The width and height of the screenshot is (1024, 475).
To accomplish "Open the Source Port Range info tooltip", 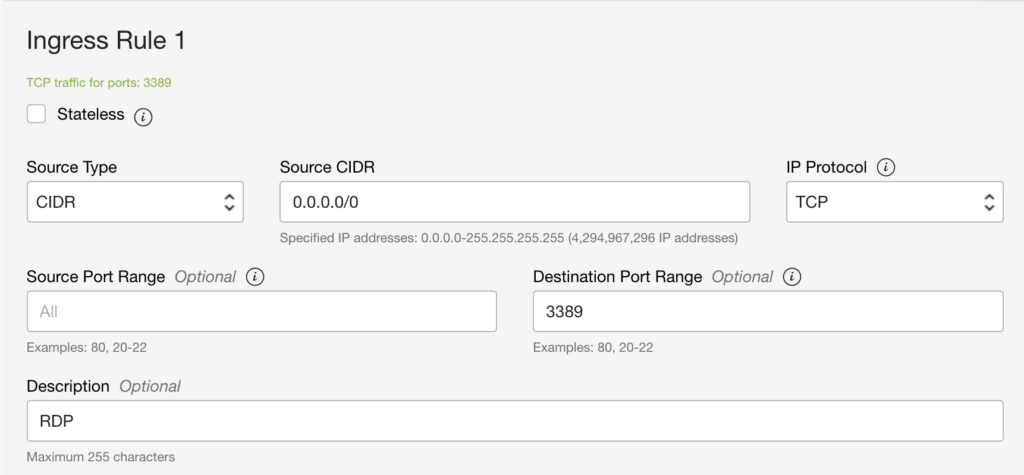I will pos(255,277).
